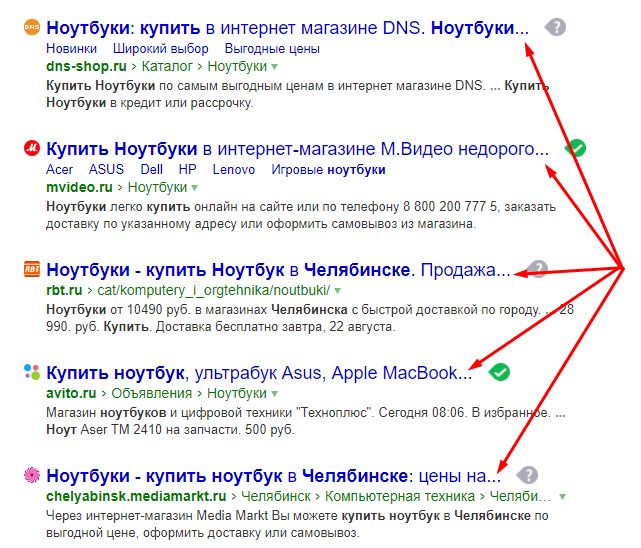This screenshot has width=641, height=548.
Task: Click gray question badge next to MediaMarkt result
Action: pos(527,475)
